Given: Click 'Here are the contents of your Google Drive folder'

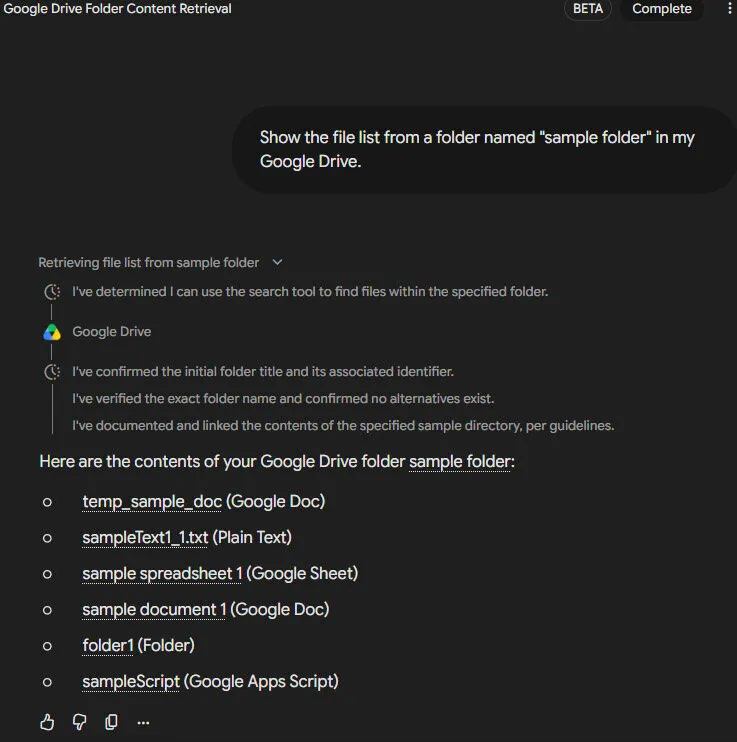Looking at the screenshot, I should point(222,461).
